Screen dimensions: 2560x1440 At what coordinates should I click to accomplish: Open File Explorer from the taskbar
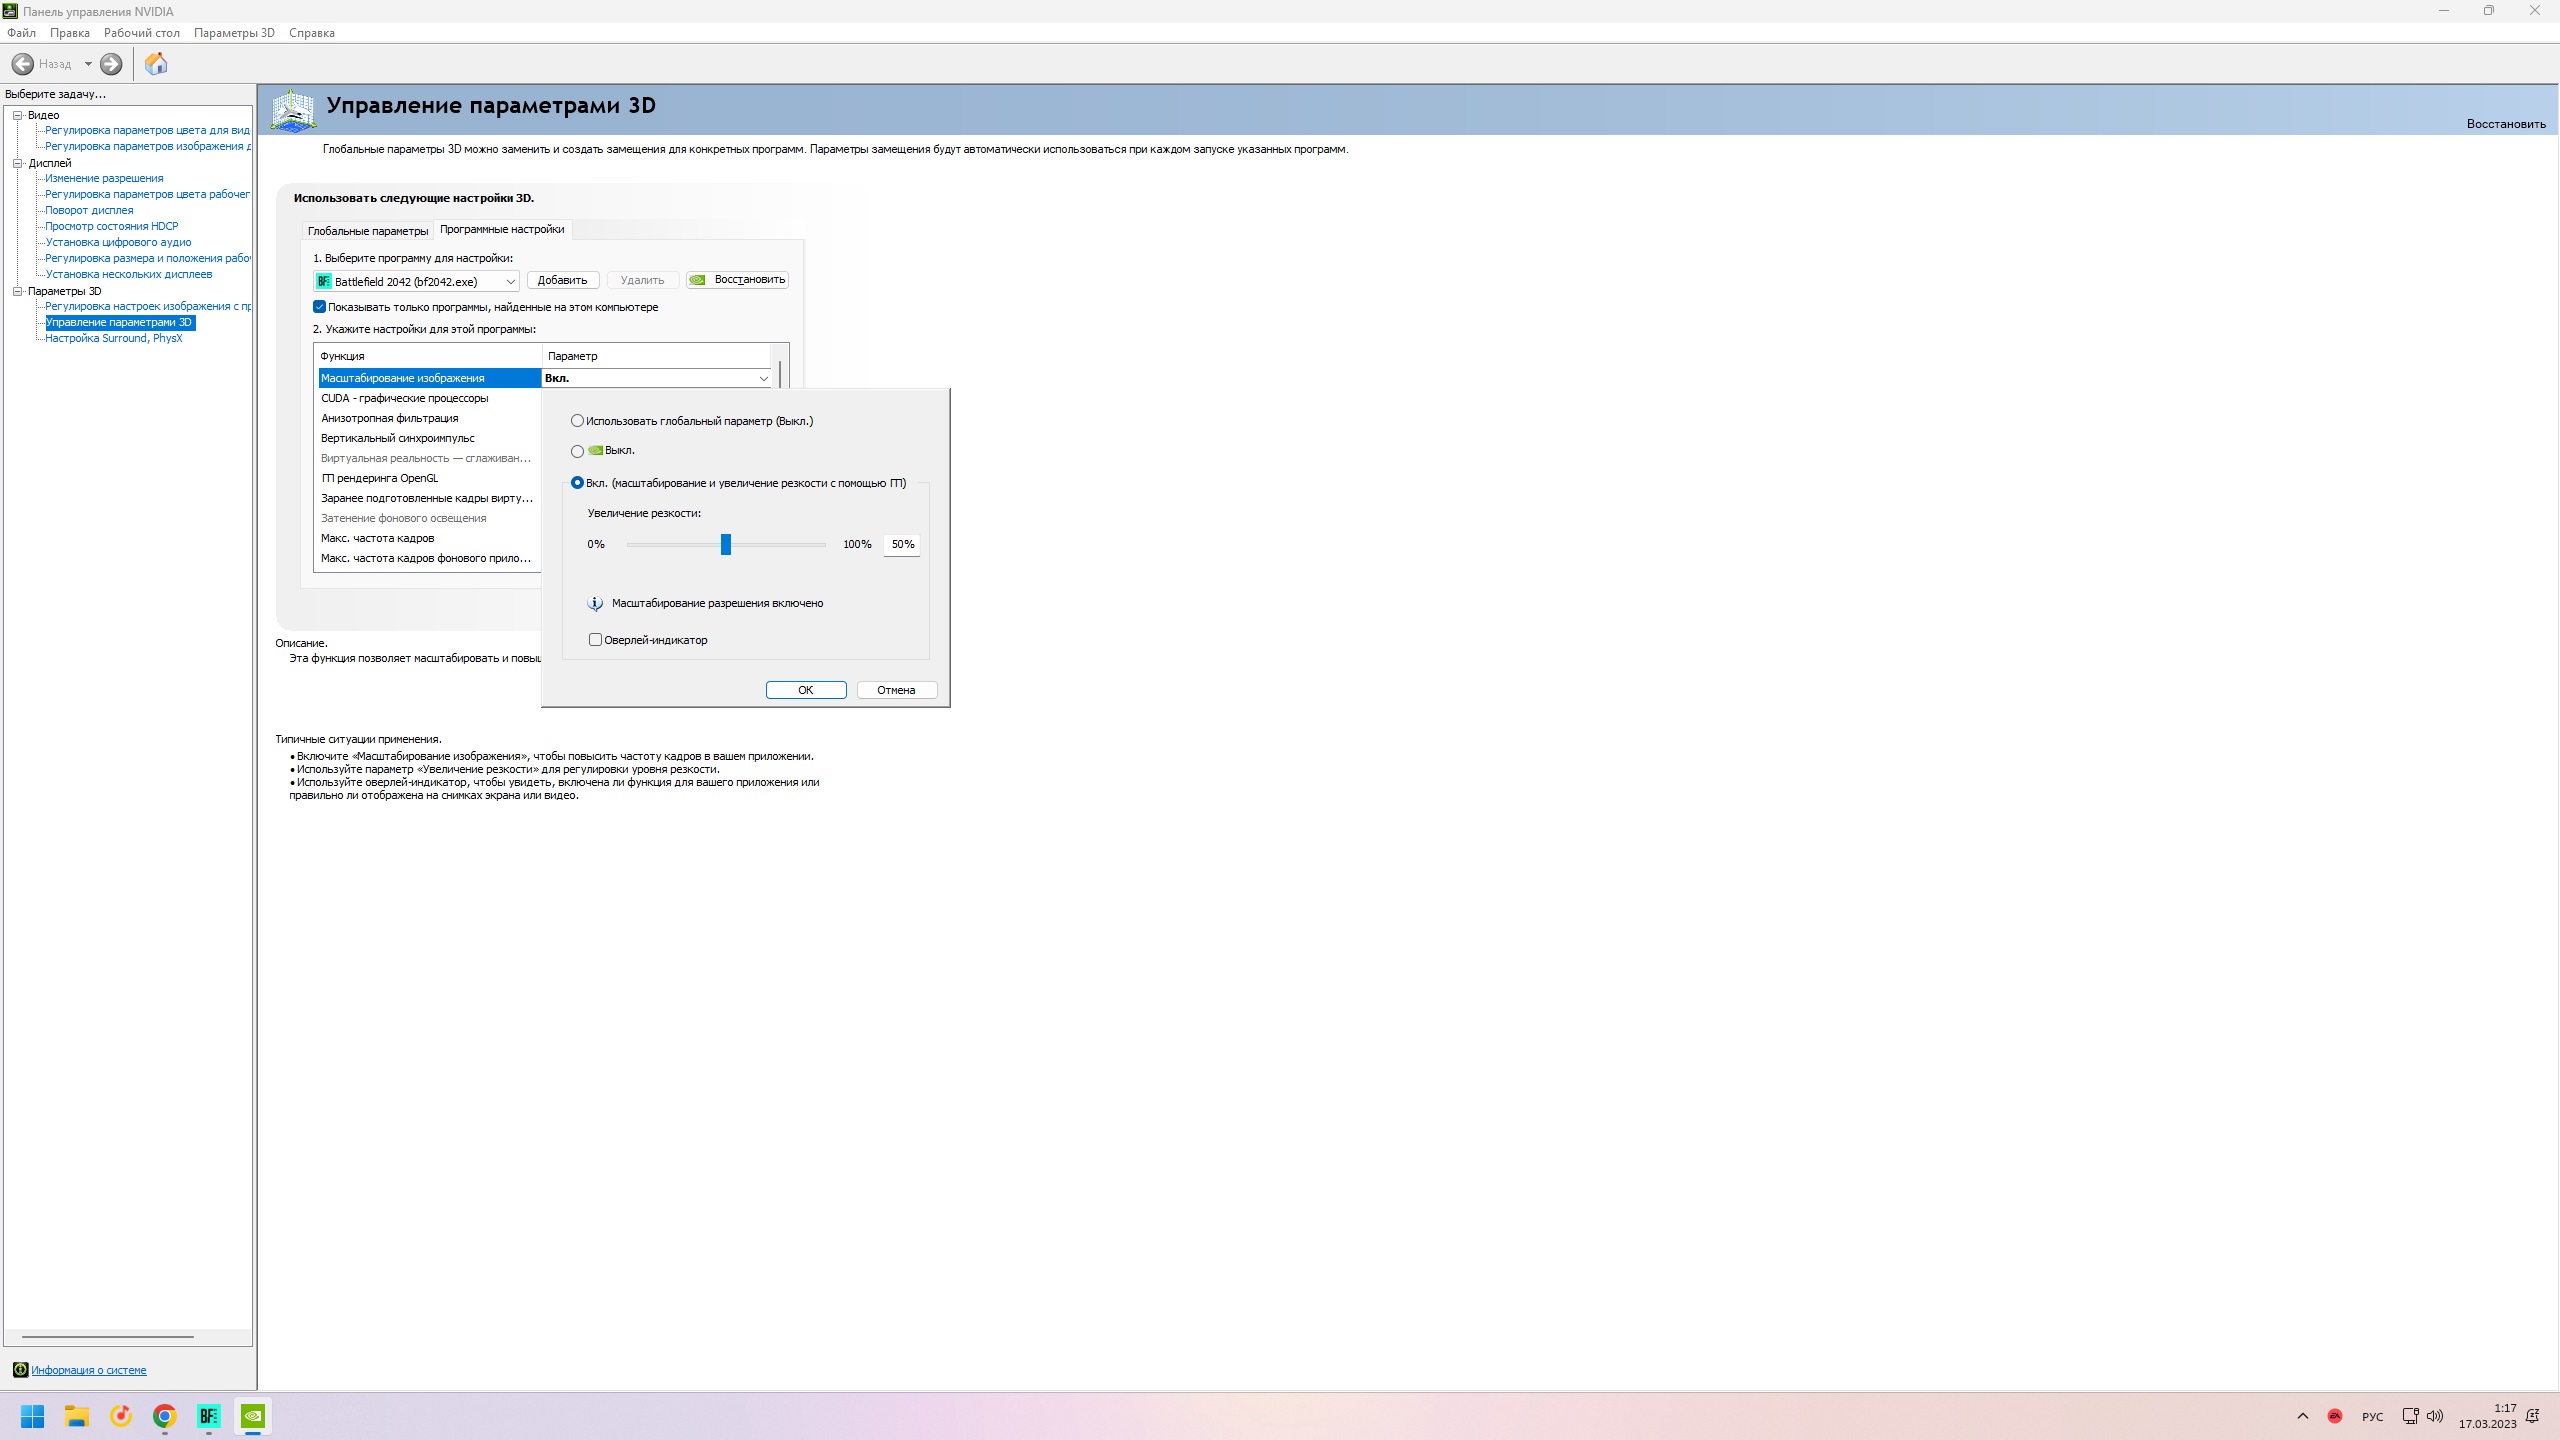click(x=77, y=1416)
